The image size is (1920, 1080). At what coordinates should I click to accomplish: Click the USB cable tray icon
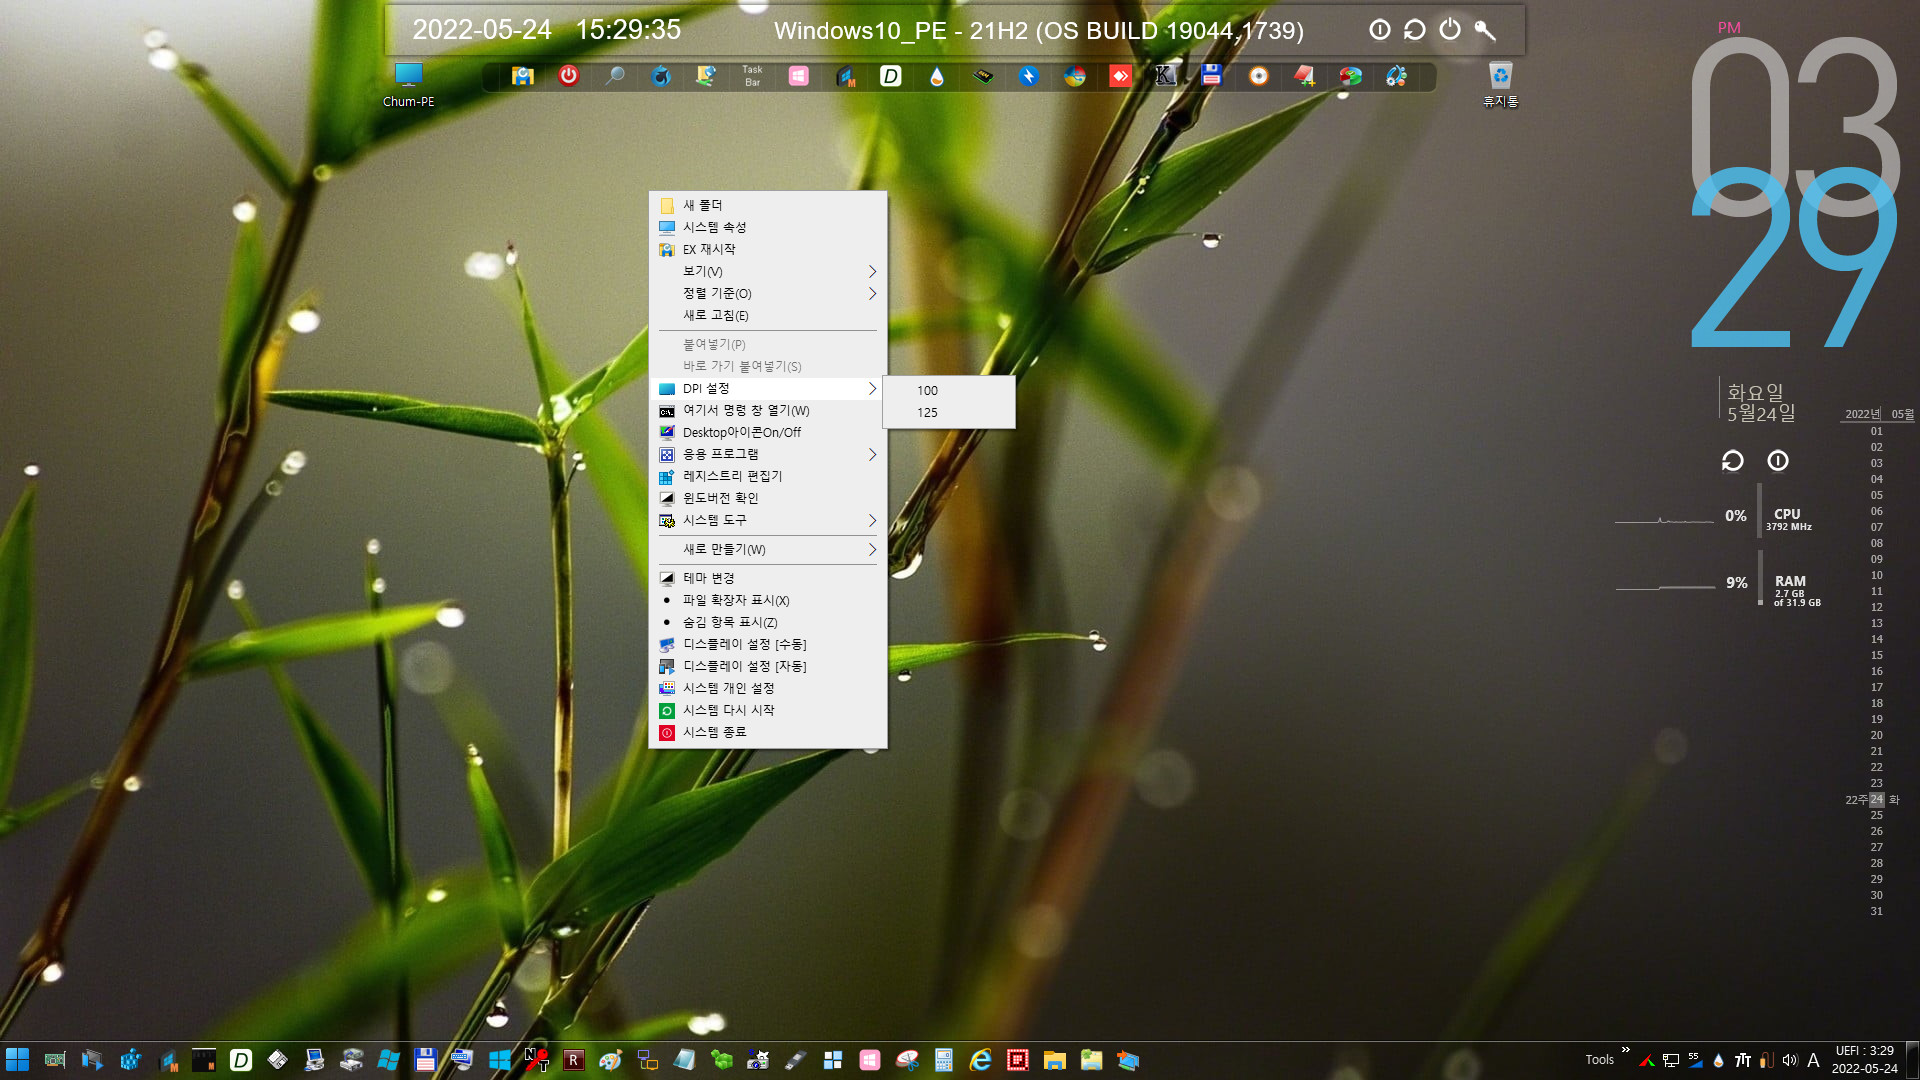point(1766,1060)
